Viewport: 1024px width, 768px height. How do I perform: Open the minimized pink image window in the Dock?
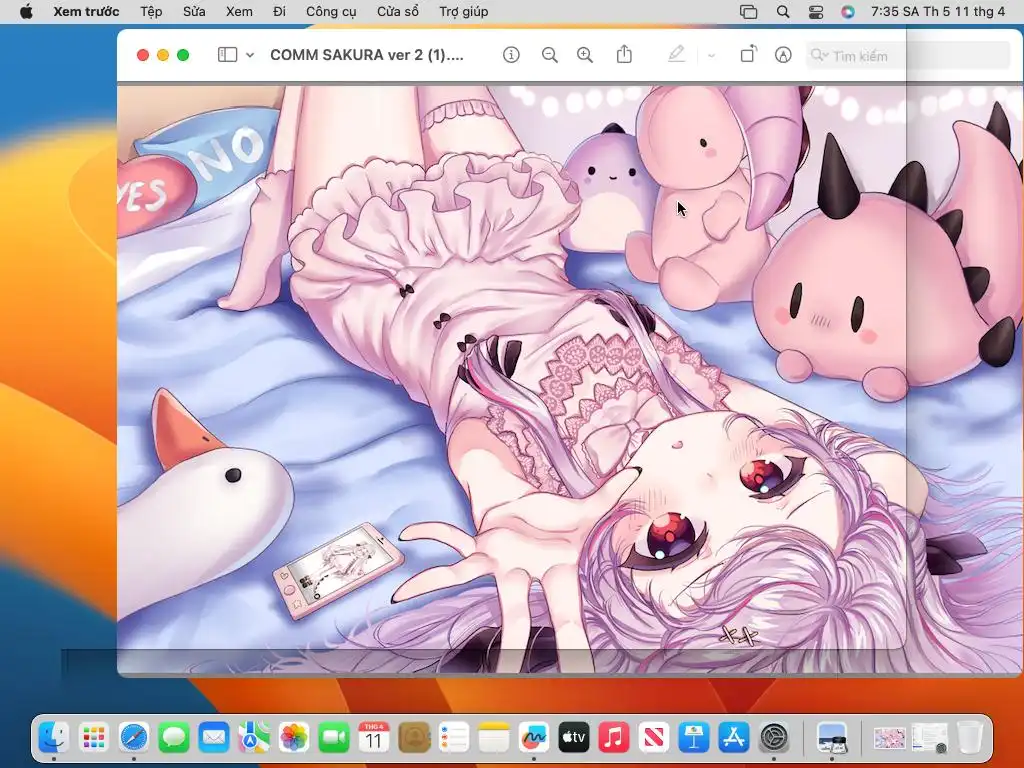[x=889, y=738]
